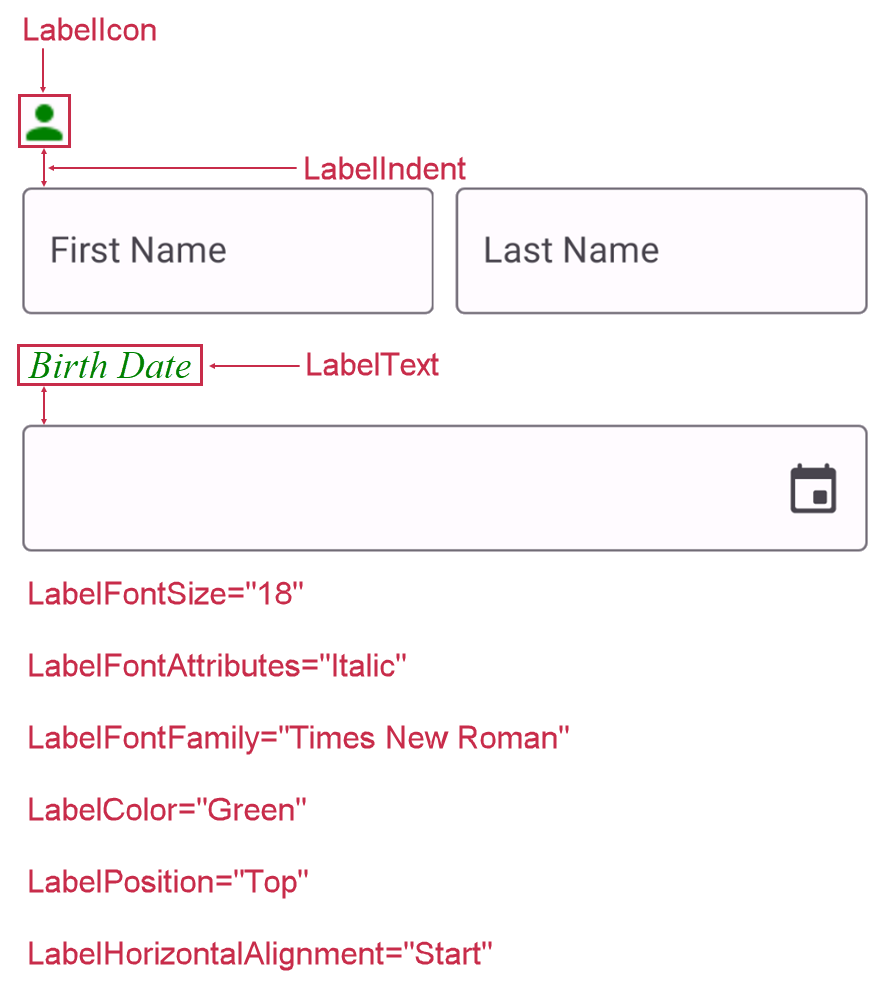Click the First Name input field
The image size is (885, 995).
coord(228,251)
